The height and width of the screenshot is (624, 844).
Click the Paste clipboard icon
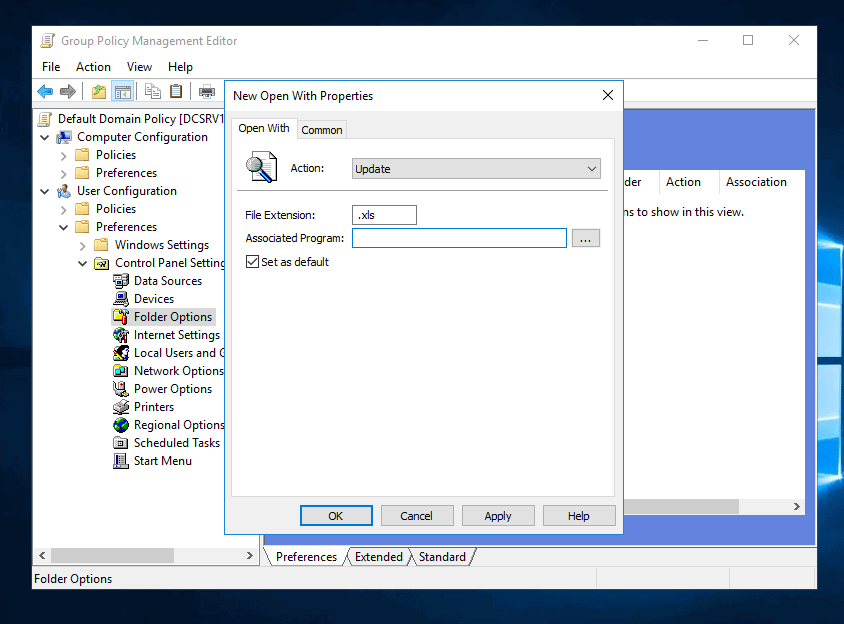tap(176, 92)
